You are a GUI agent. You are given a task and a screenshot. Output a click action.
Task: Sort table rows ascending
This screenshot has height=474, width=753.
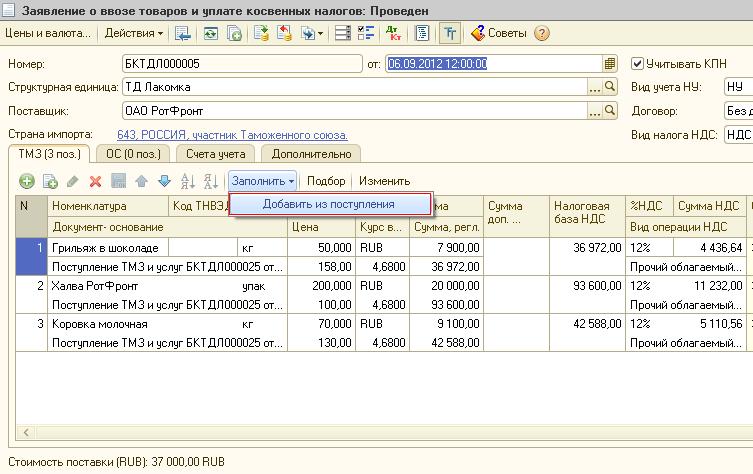pyautogui.click(x=187, y=181)
